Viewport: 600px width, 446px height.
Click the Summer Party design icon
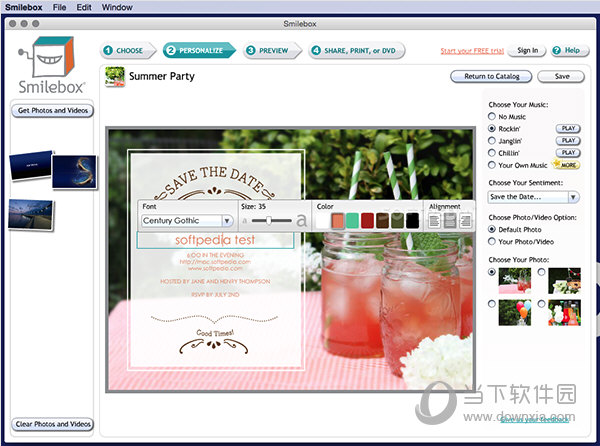tap(115, 77)
